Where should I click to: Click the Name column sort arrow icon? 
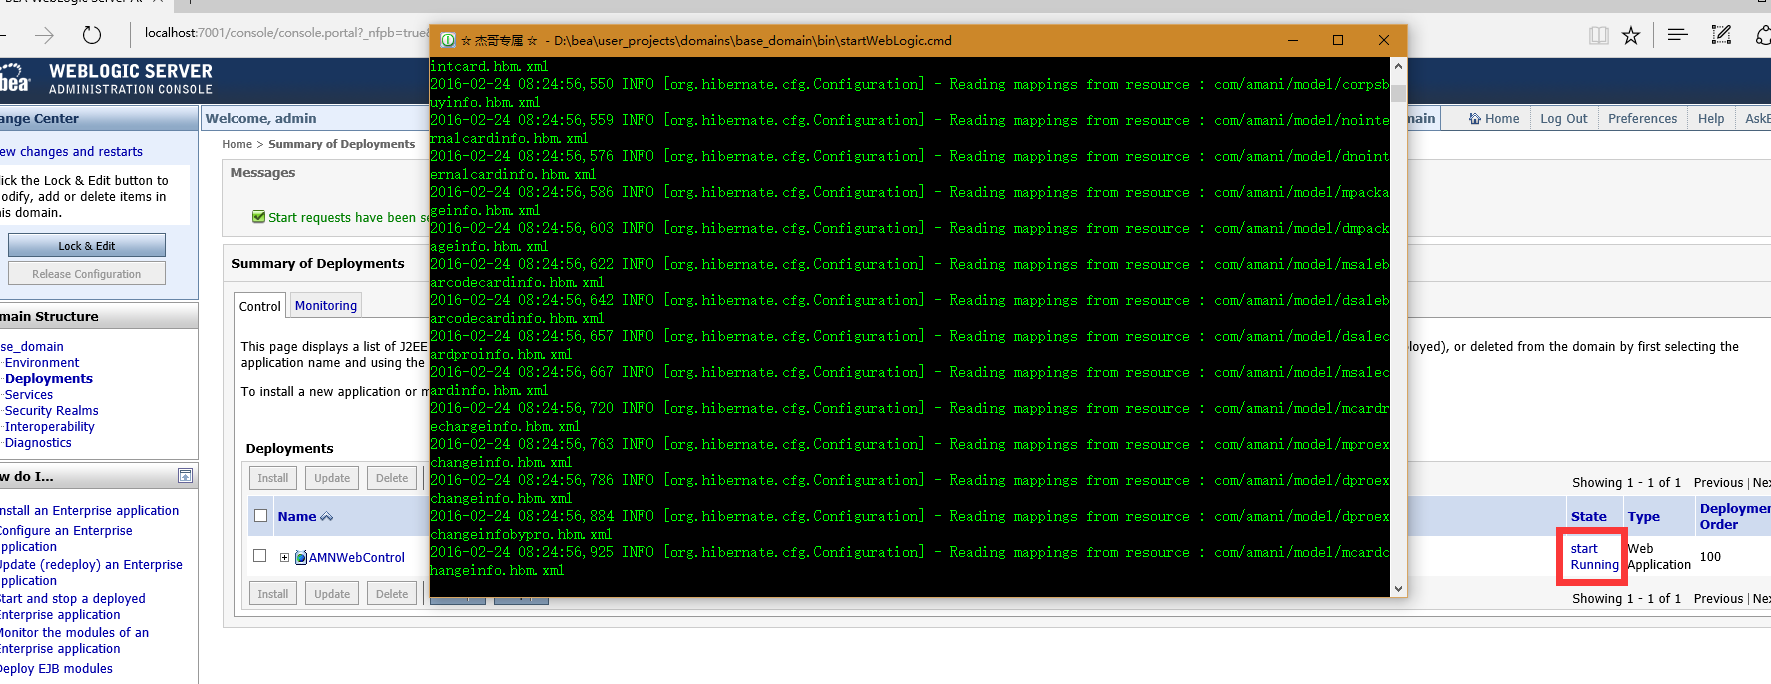click(326, 517)
